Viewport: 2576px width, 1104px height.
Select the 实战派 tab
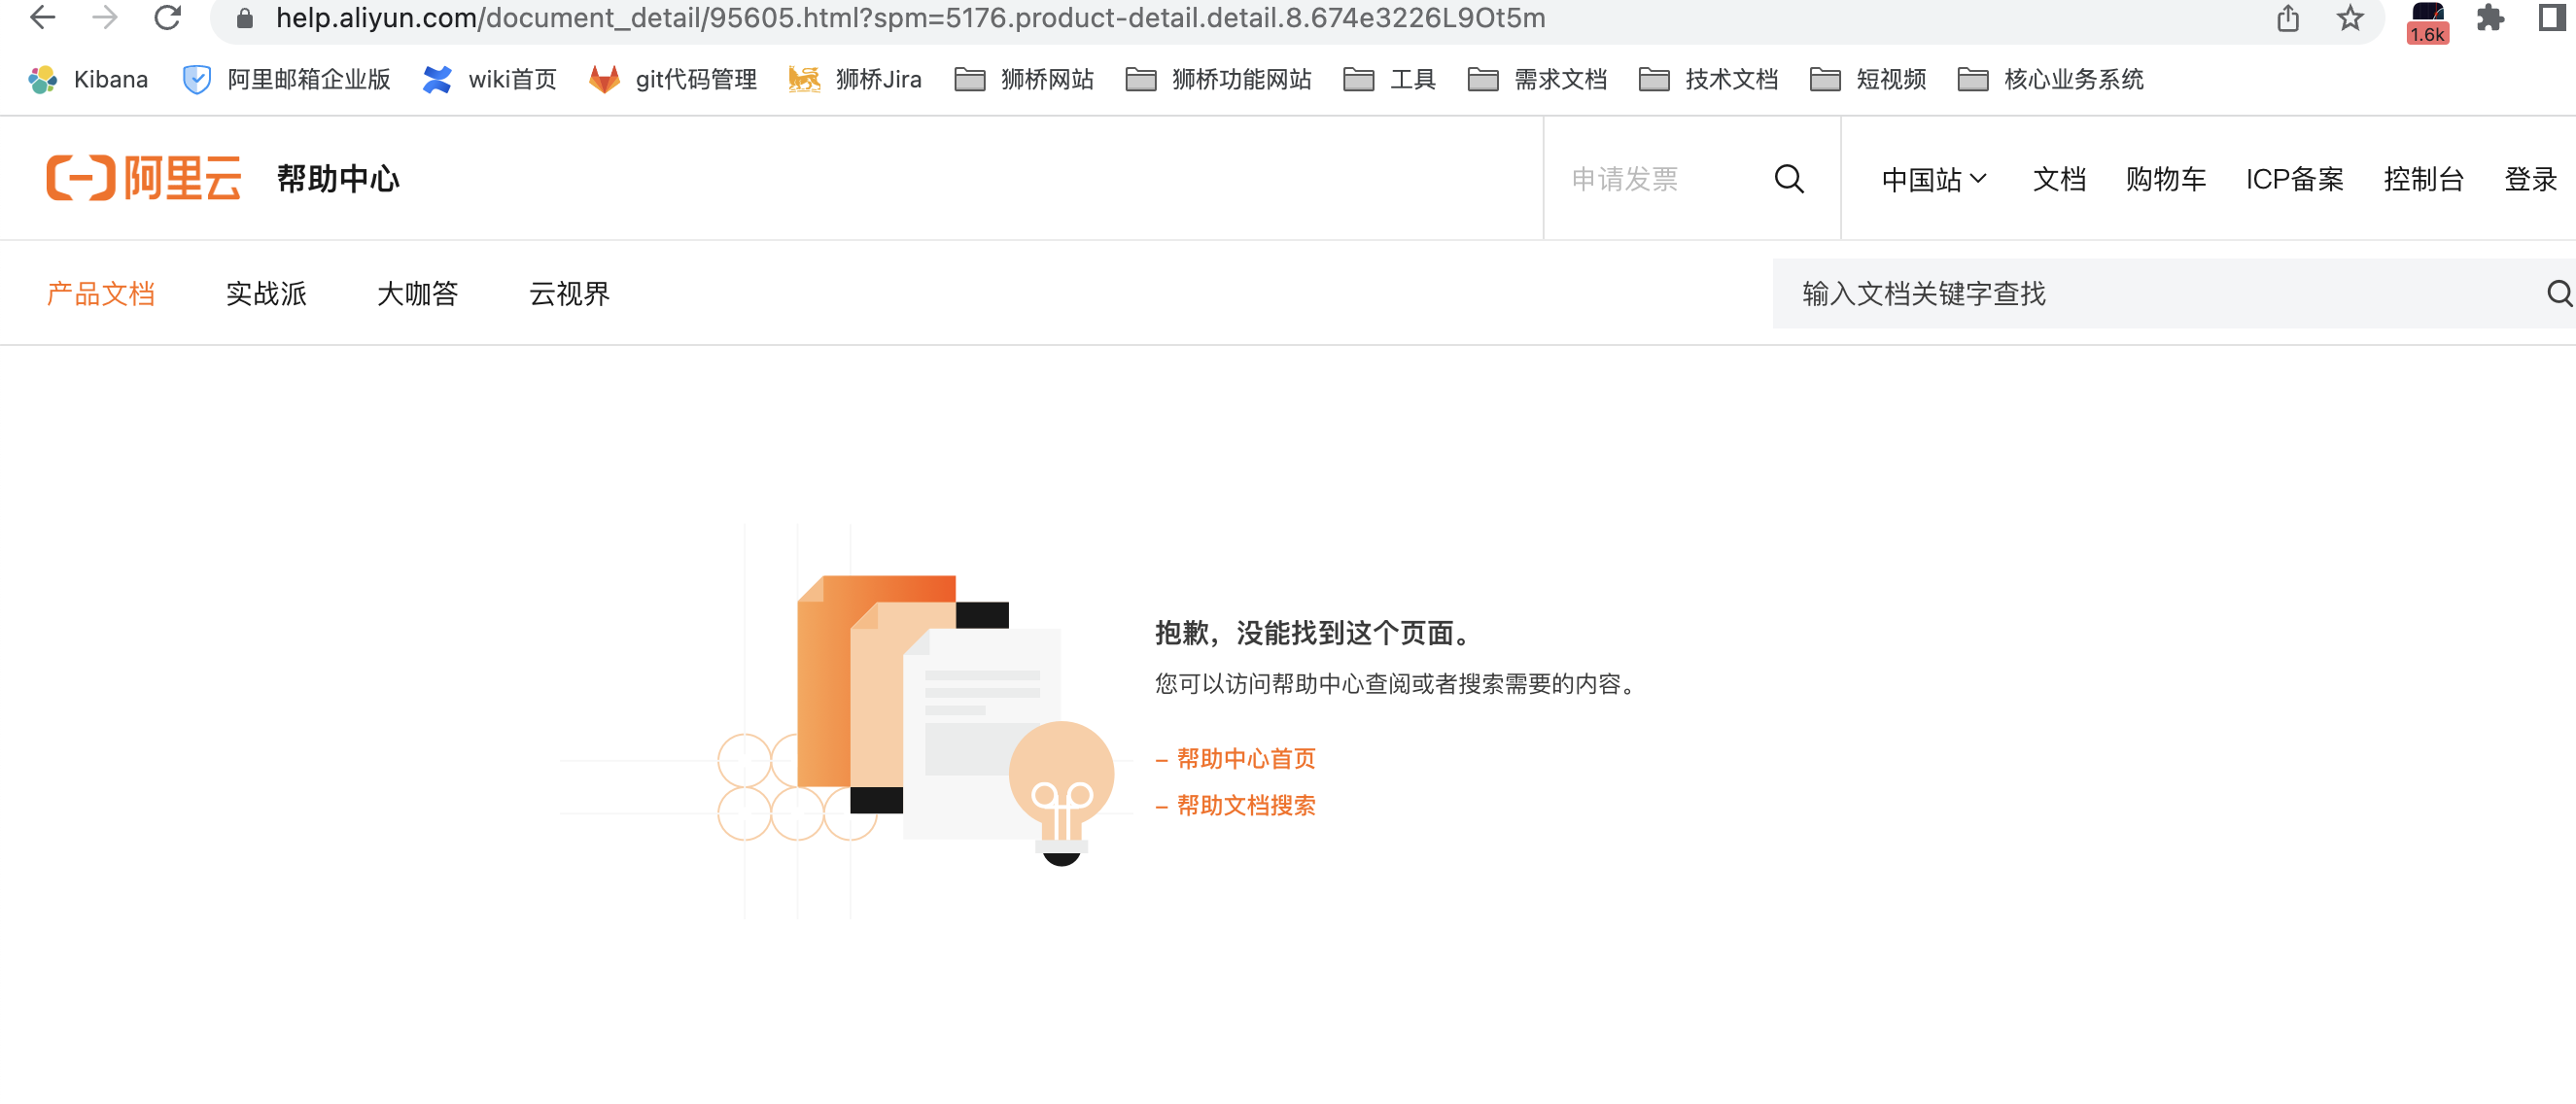(266, 293)
